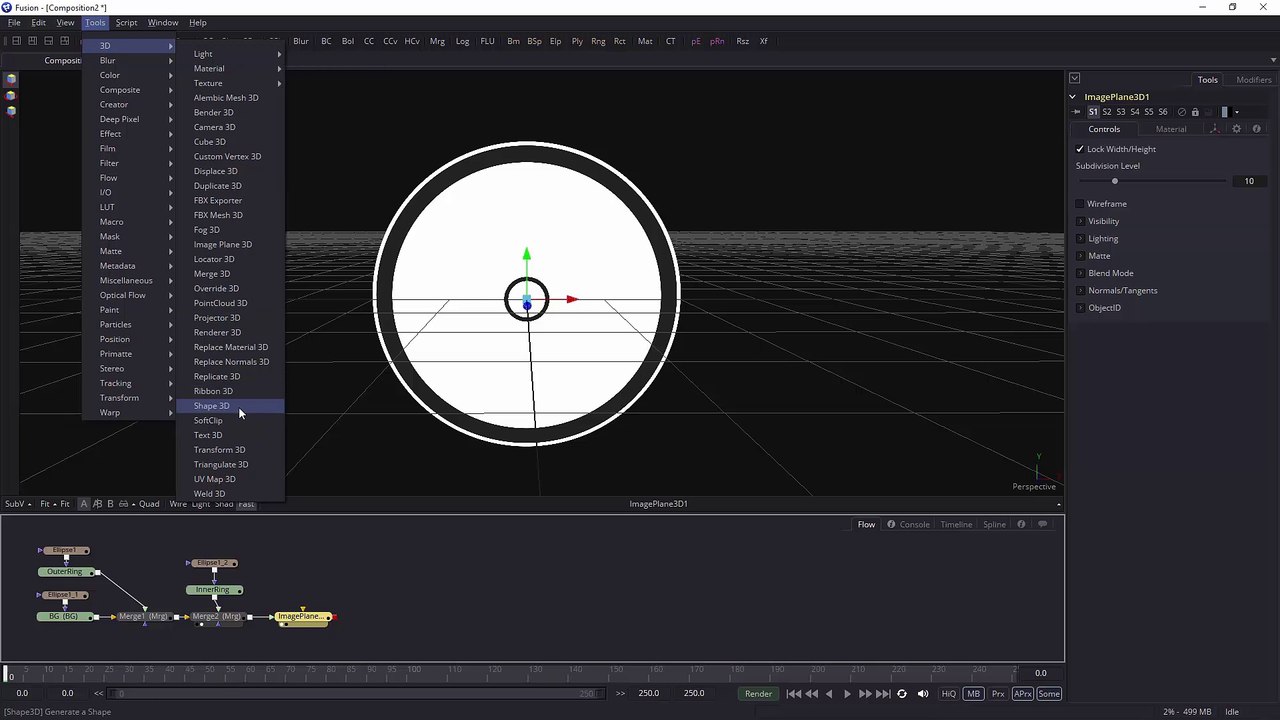
Task: Switch to the Material tab
Action: coord(1171,129)
